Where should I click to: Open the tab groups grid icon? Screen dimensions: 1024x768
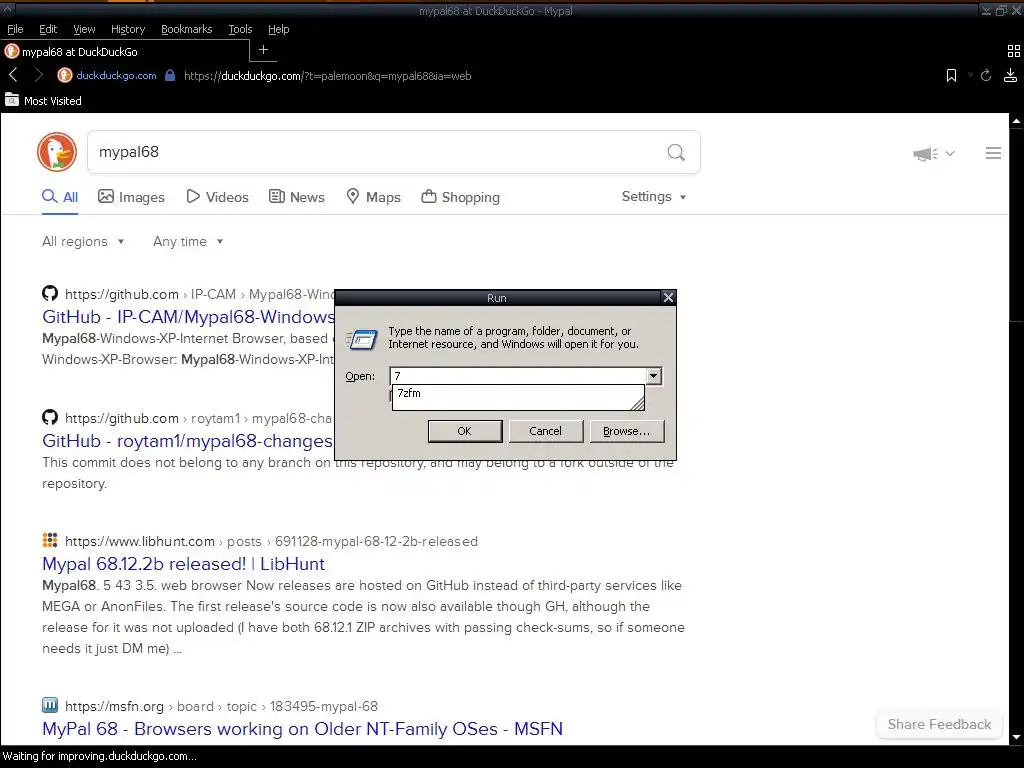(1014, 51)
